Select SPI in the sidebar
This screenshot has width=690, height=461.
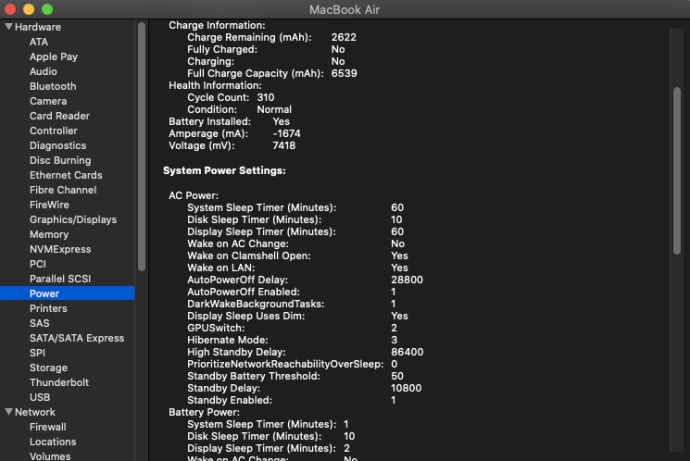37,353
